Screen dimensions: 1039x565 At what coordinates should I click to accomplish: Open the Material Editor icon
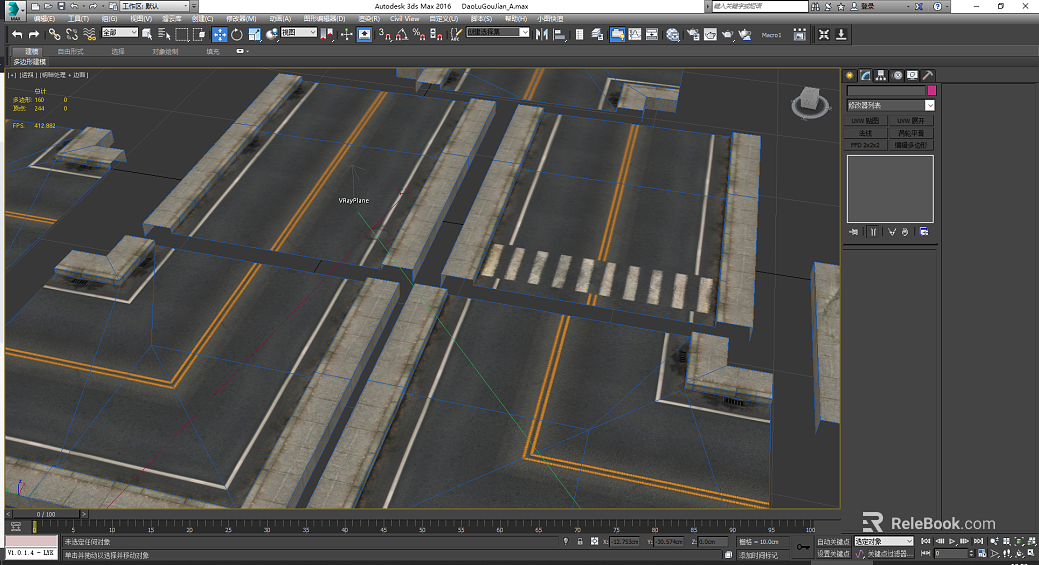pyautogui.click(x=673, y=34)
